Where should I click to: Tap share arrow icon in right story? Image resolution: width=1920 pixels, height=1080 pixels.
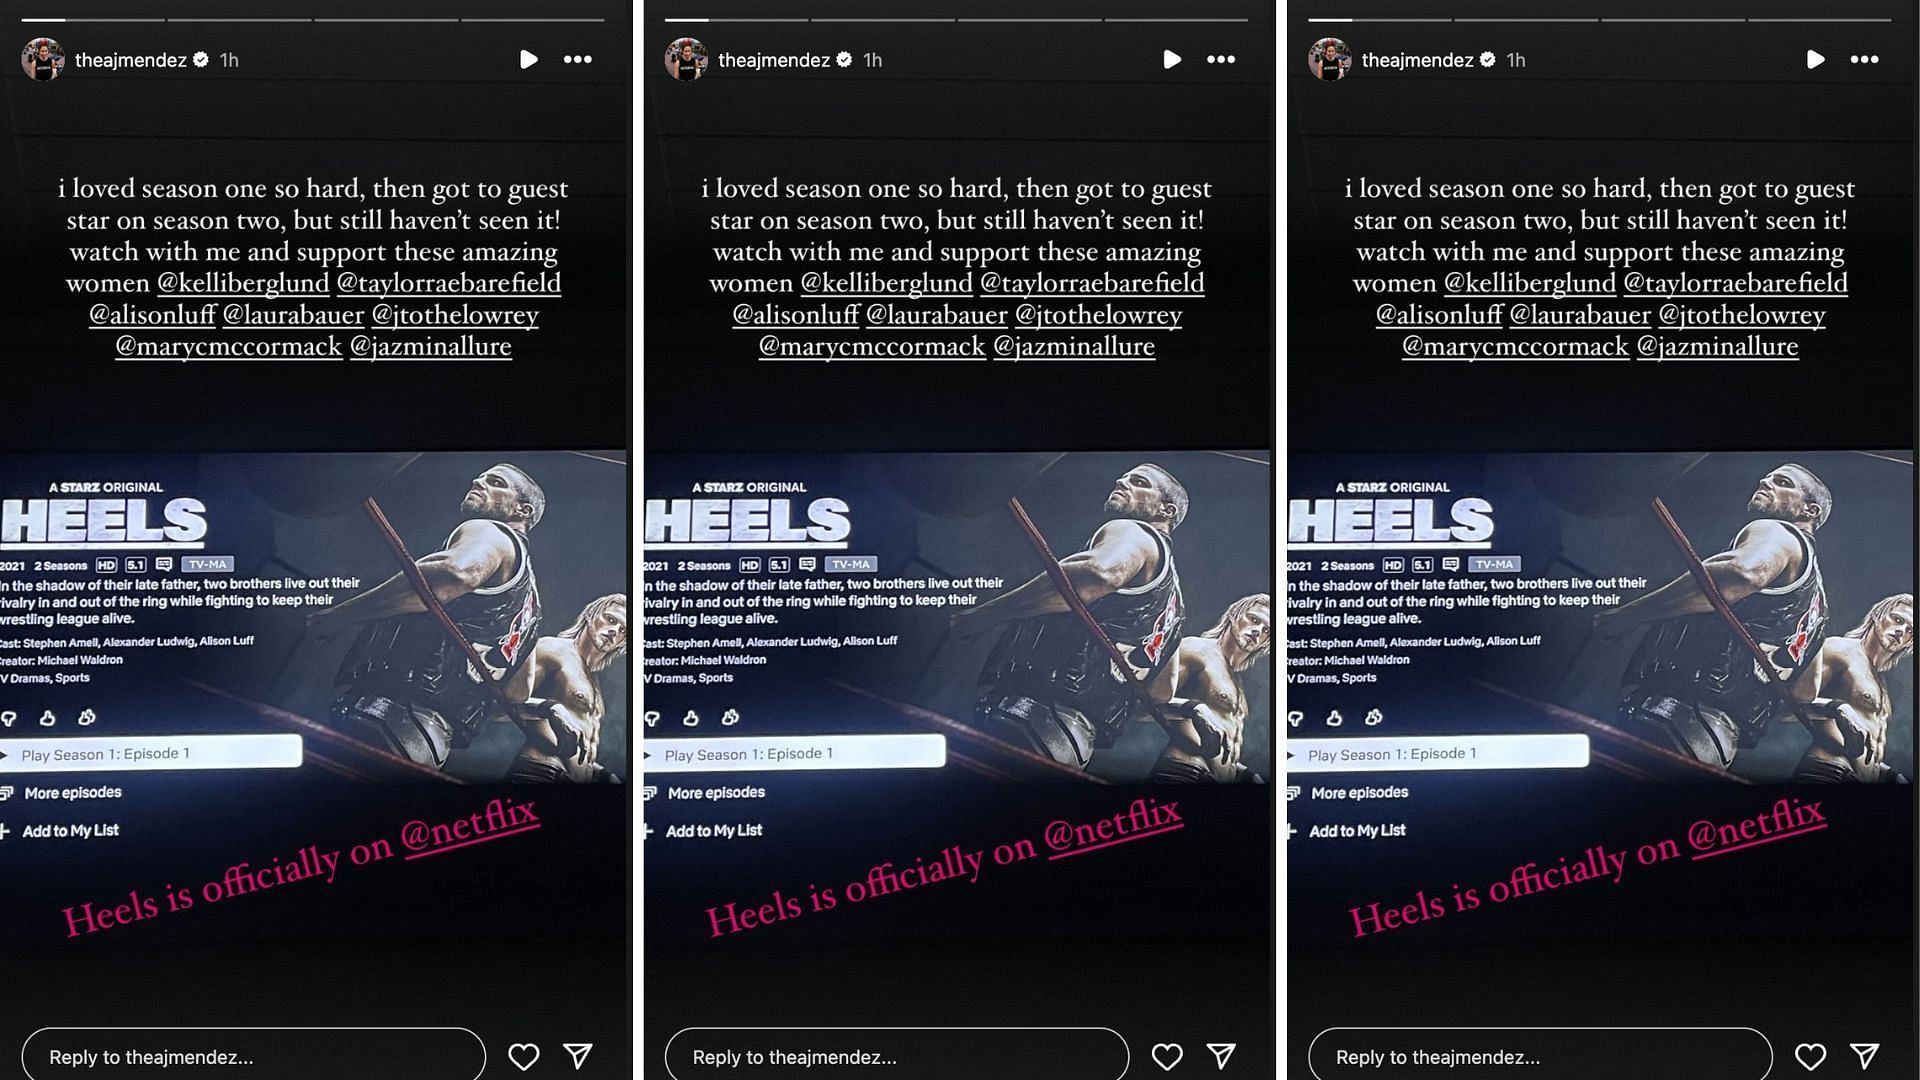[1864, 1056]
